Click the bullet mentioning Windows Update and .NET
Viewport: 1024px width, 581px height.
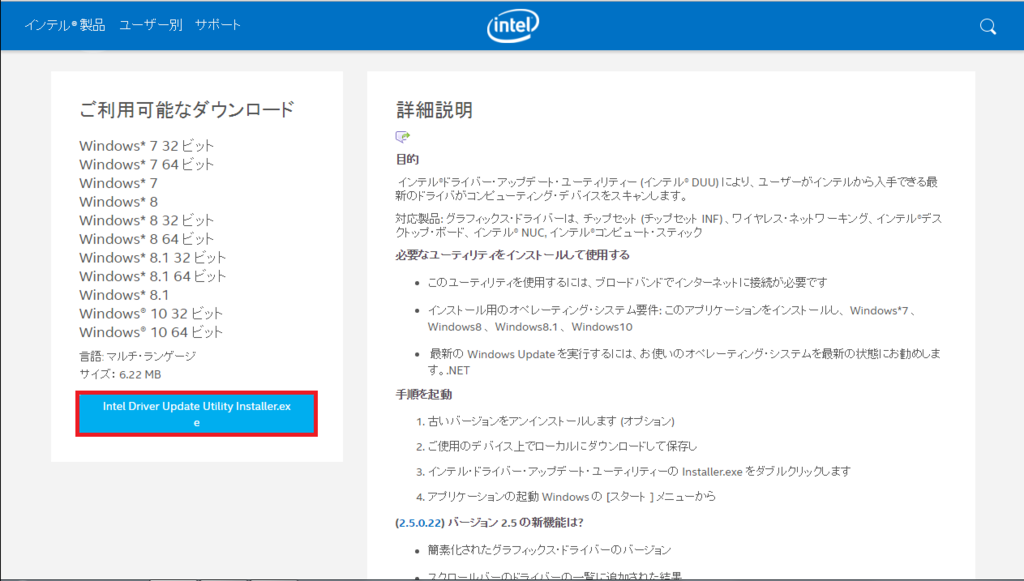click(x=684, y=362)
